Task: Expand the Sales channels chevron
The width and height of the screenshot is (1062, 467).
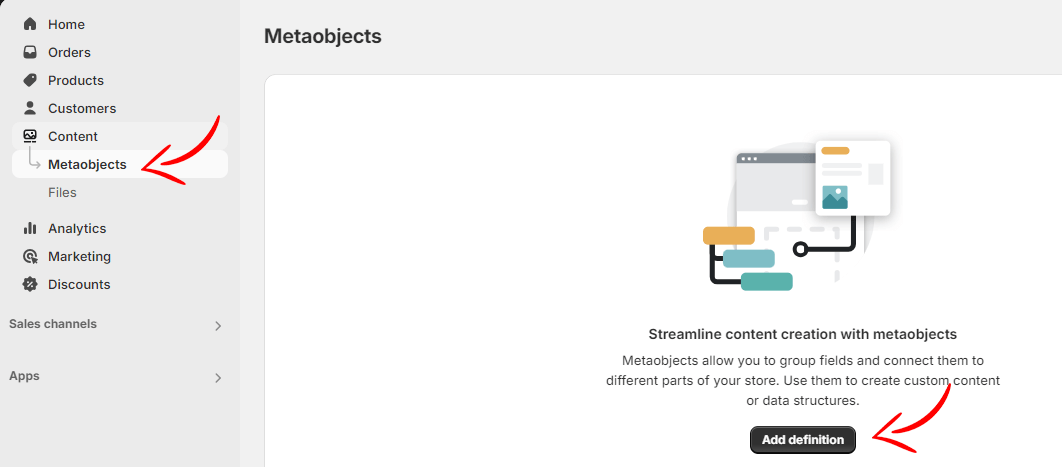Action: point(218,325)
